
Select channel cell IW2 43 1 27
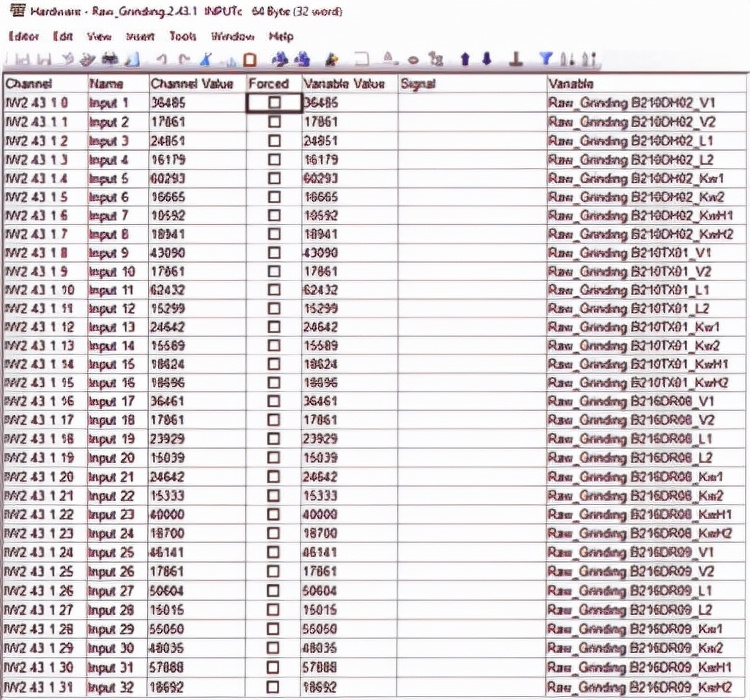pos(45,610)
